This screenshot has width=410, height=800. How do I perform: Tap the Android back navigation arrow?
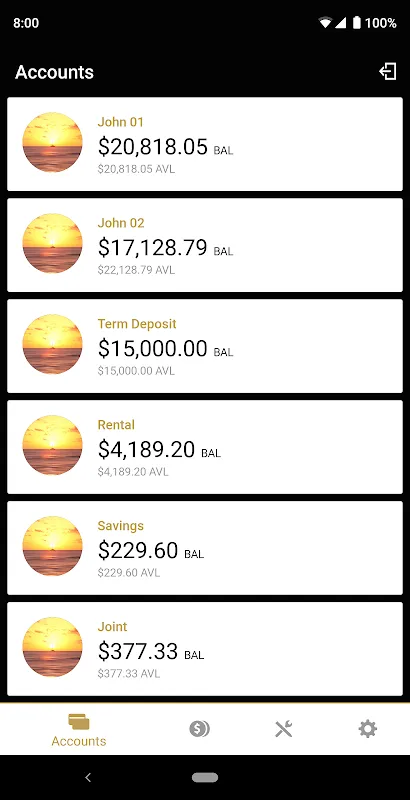click(x=88, y=777)
